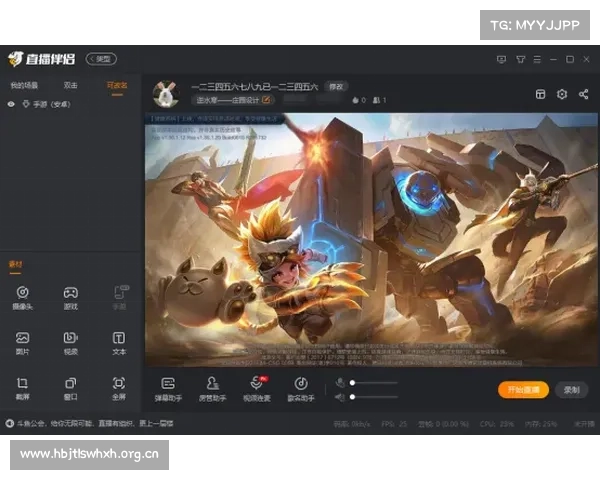Add a 游戏 game capture source
This screenshot has height=480, width=600.
click(71, 297)
